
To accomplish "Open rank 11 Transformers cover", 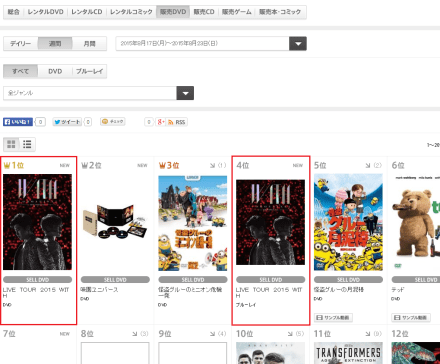I will click(348, 353).
